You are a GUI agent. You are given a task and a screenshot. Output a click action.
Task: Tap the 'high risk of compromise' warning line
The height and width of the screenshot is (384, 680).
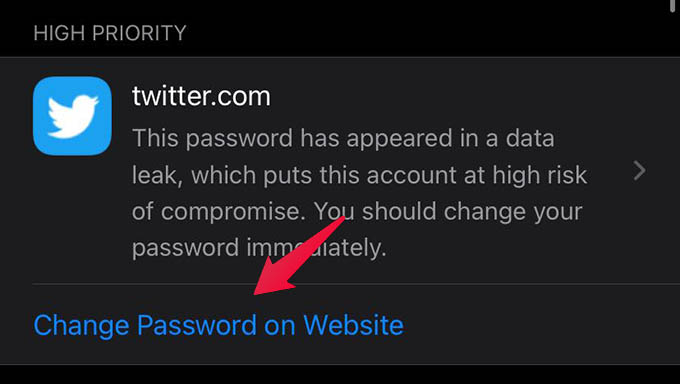(360, 175)
